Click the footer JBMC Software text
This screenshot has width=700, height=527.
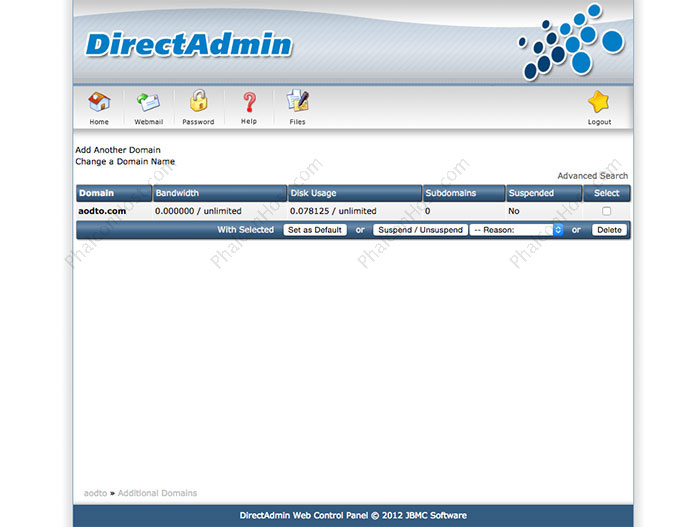coord(436,515)
